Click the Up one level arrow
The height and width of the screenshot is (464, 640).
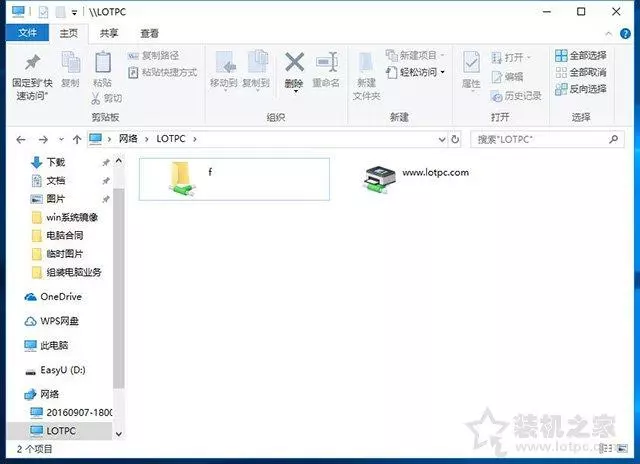(77, 140)
